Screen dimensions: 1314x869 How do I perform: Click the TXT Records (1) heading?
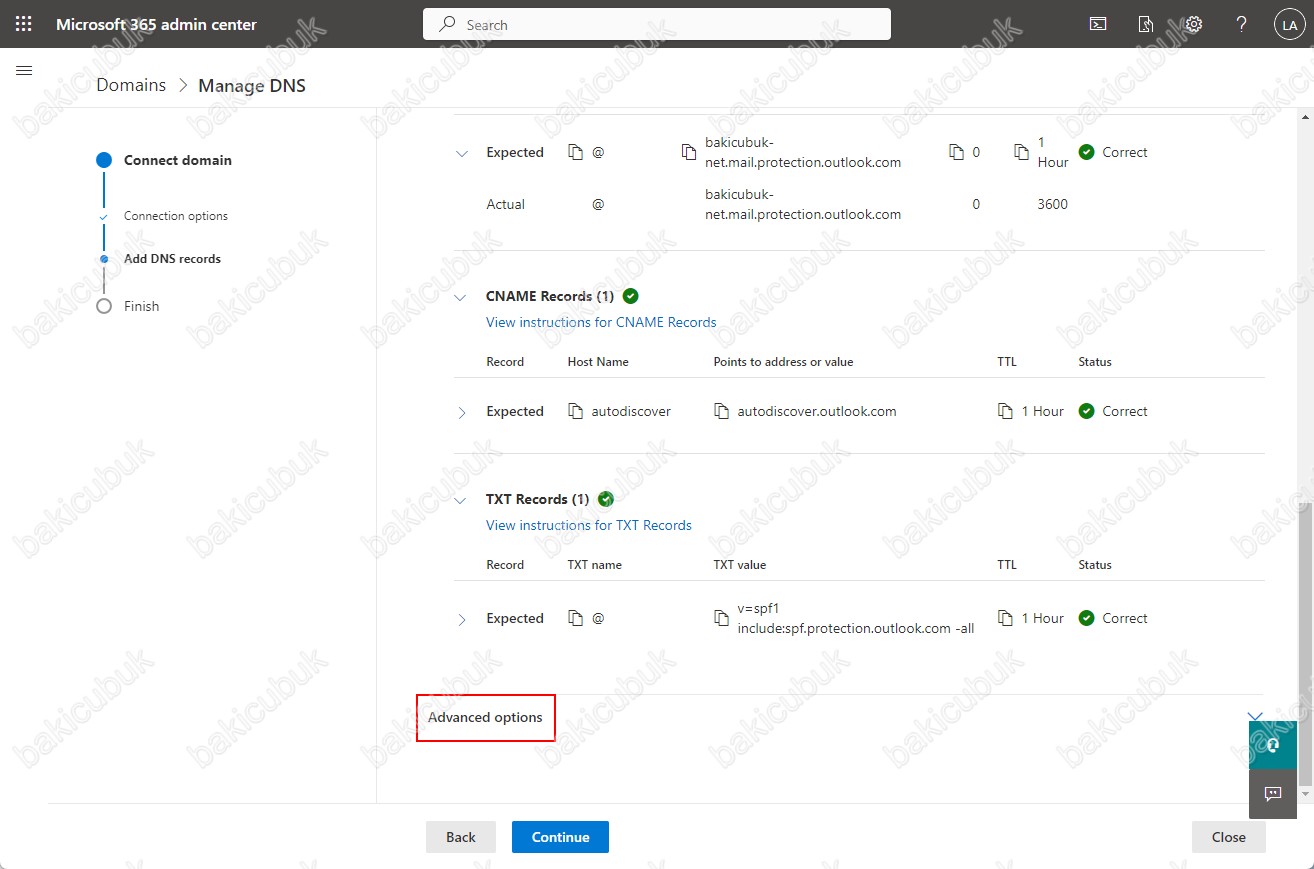[538, 499]
